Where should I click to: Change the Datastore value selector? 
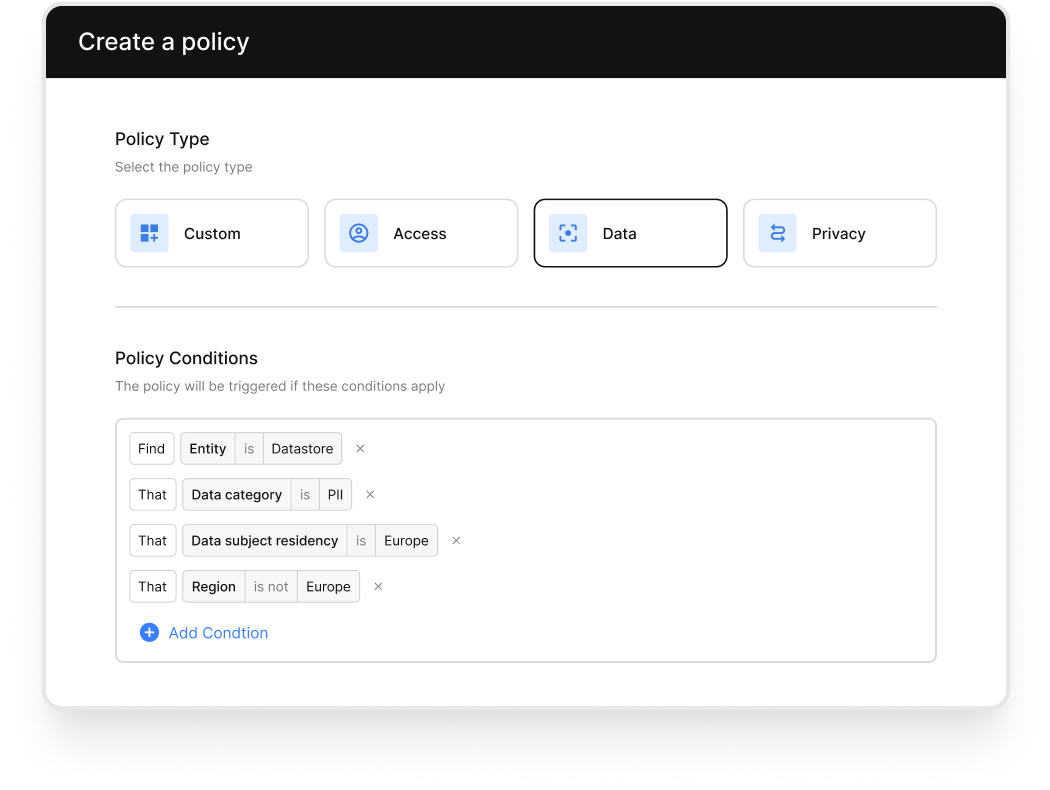(302, 449)
